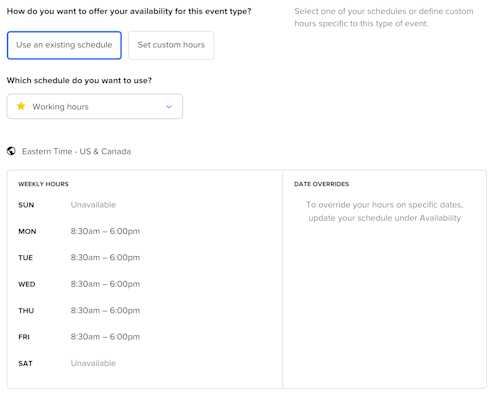Click the availability question heading
Screen dimensions: 496x396
click(x=129, y=11)
